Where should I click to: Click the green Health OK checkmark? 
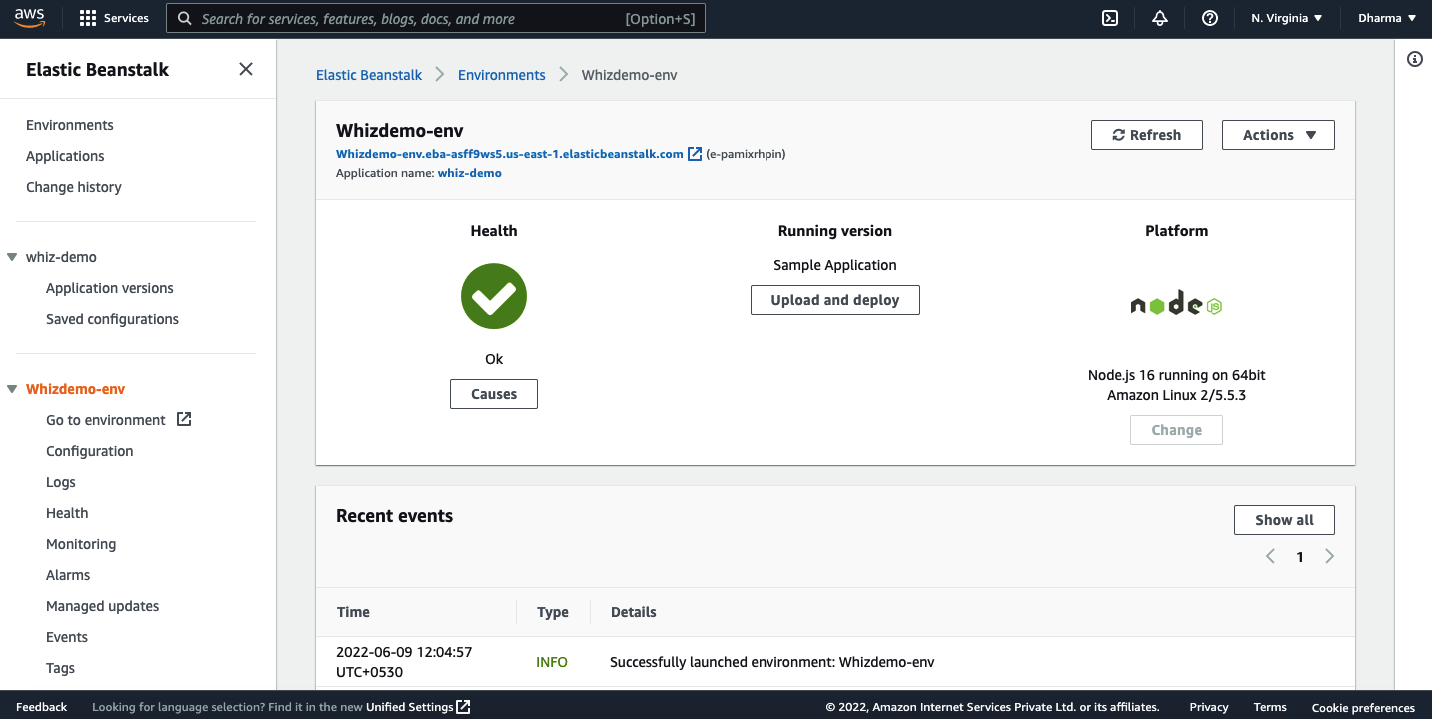pyautogui.click(x=494, y=296)
